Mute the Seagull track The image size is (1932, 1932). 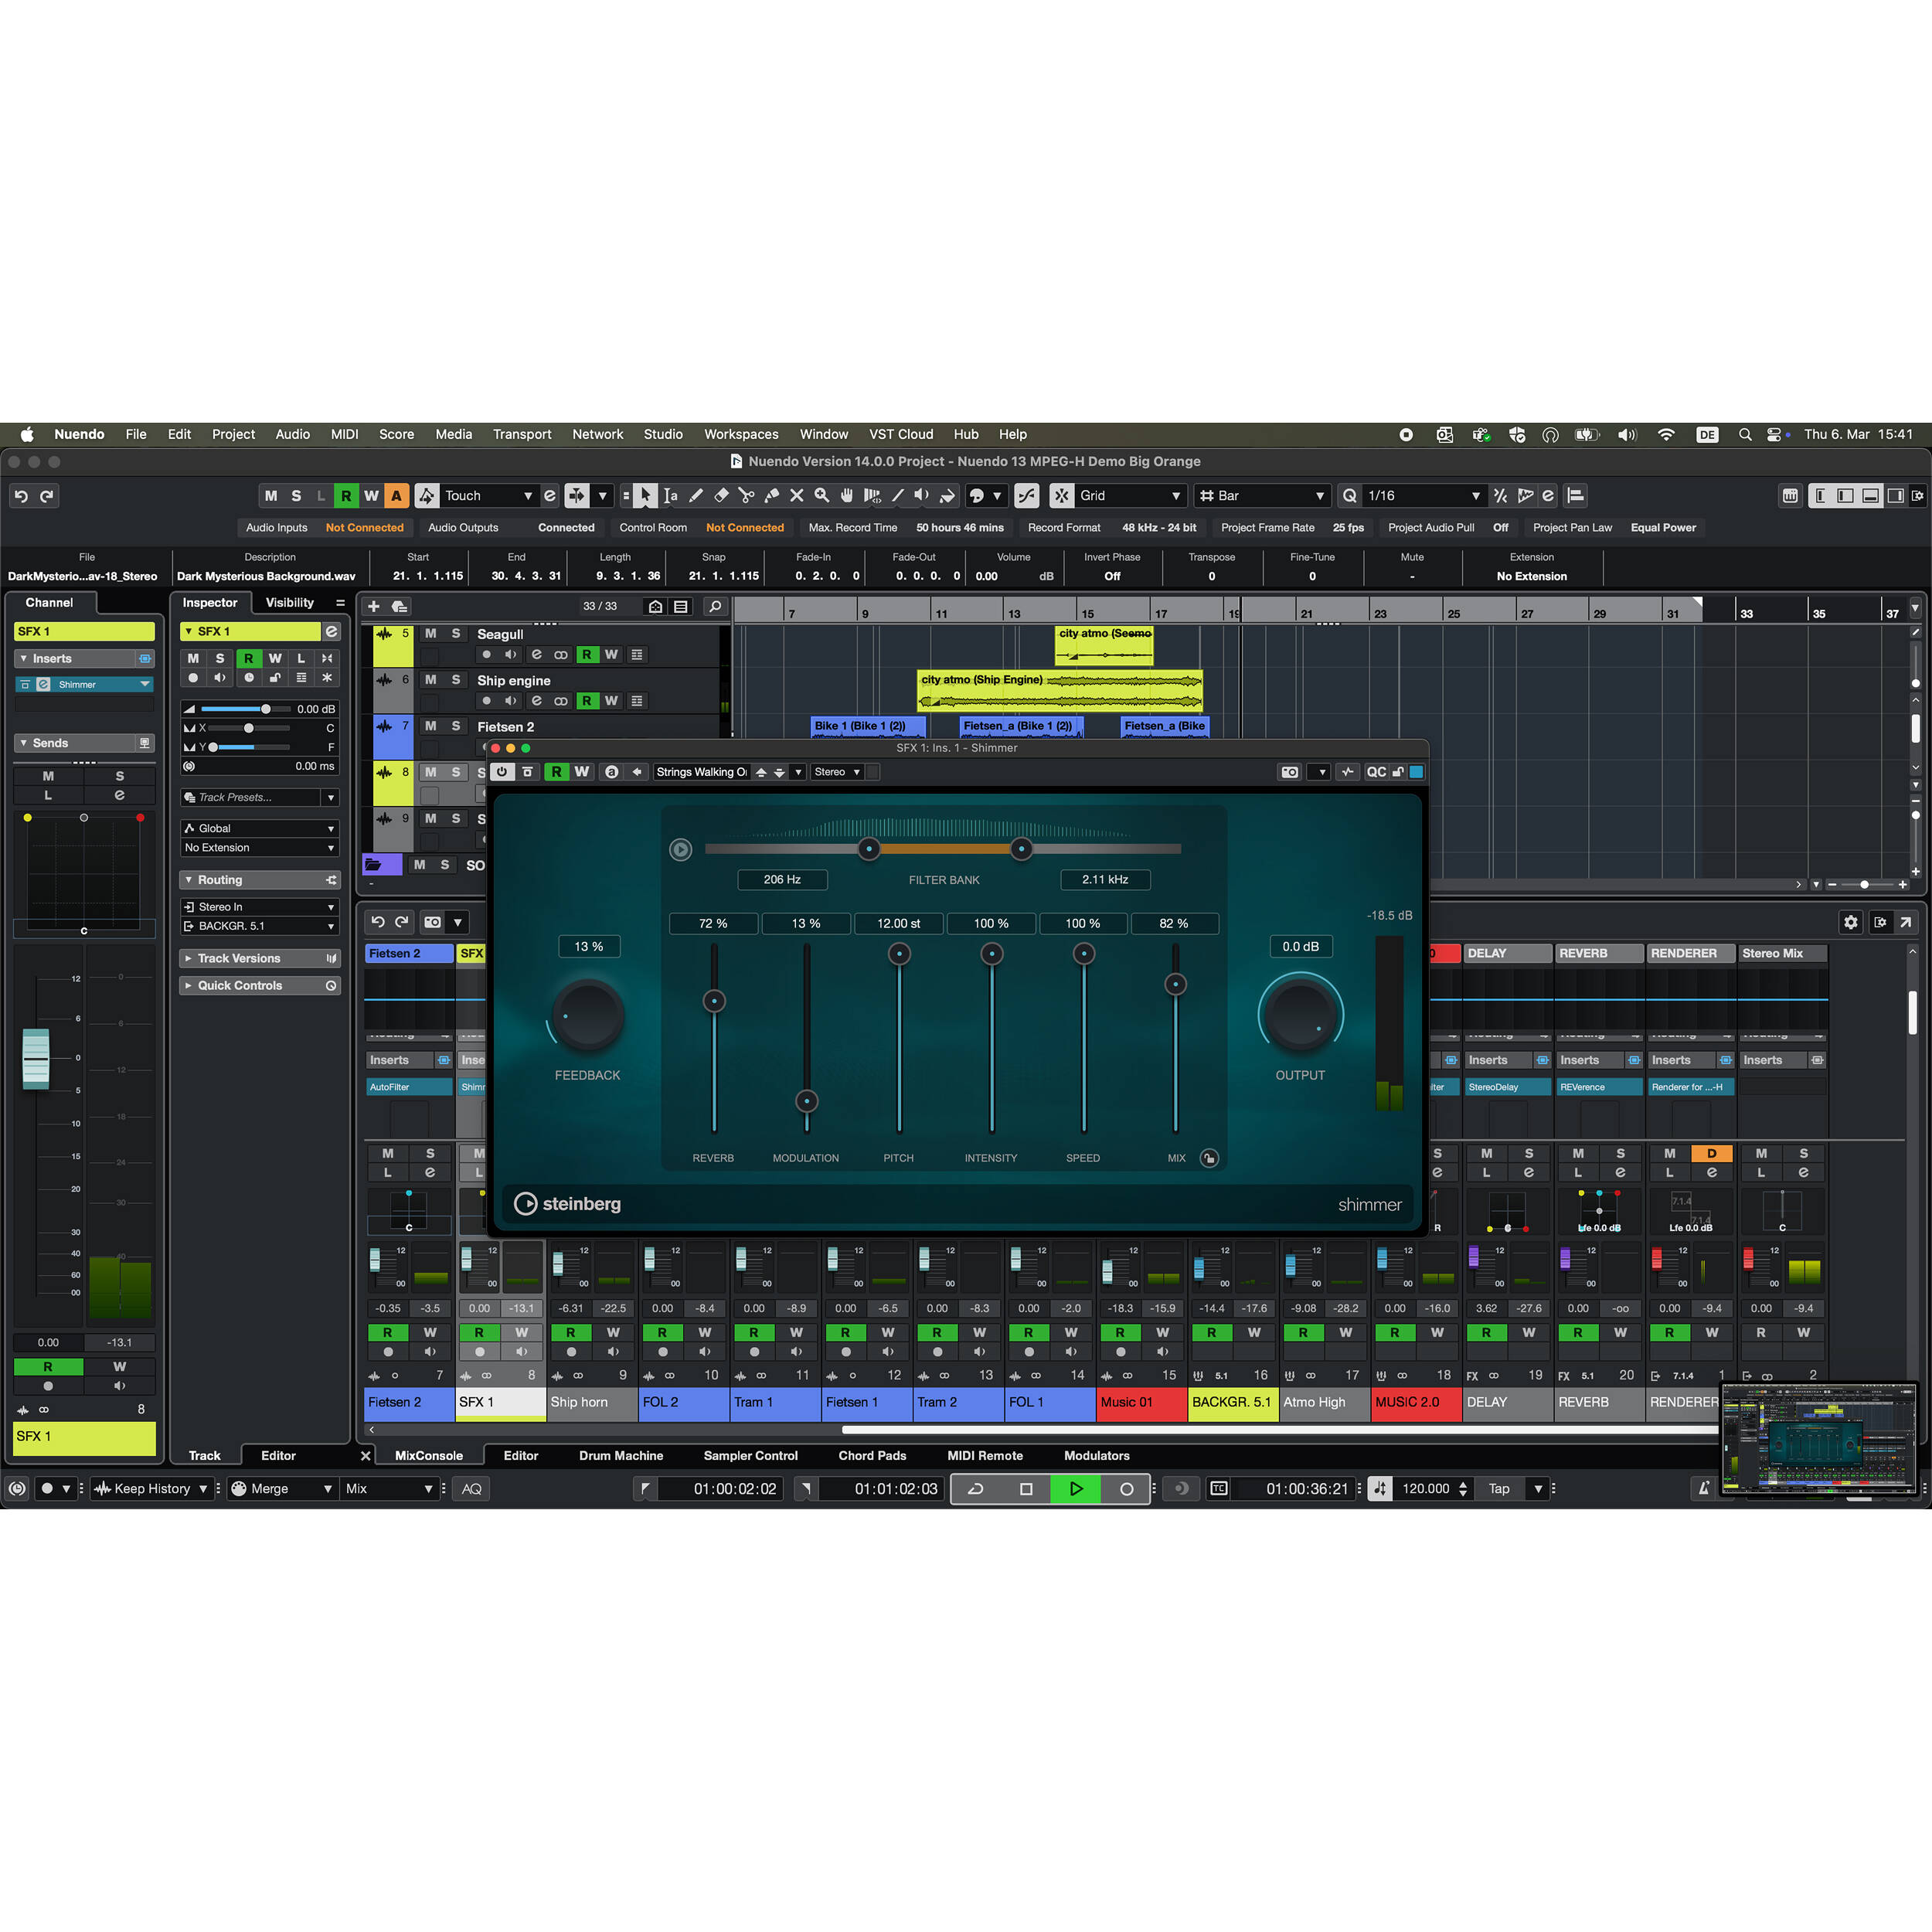(430, 634)
